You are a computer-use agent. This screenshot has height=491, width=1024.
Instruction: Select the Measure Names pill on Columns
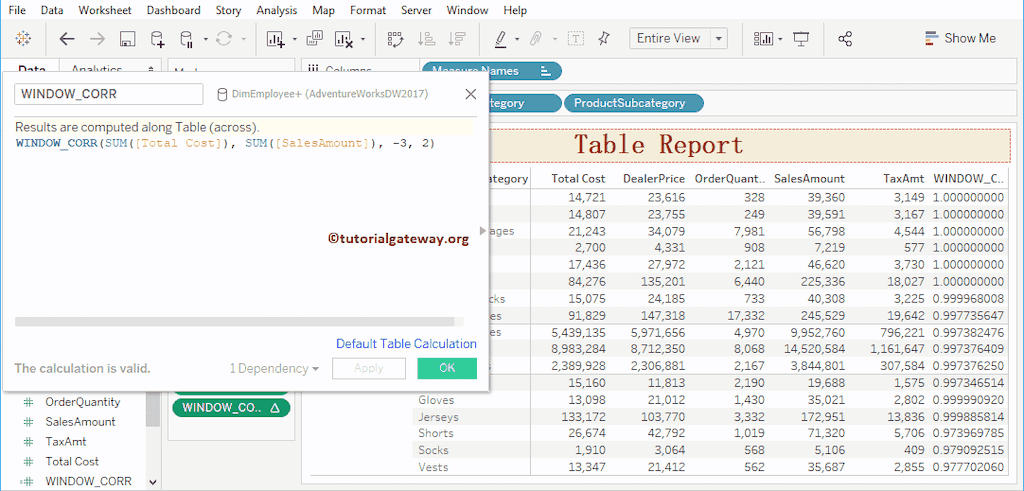click(492, 71)
